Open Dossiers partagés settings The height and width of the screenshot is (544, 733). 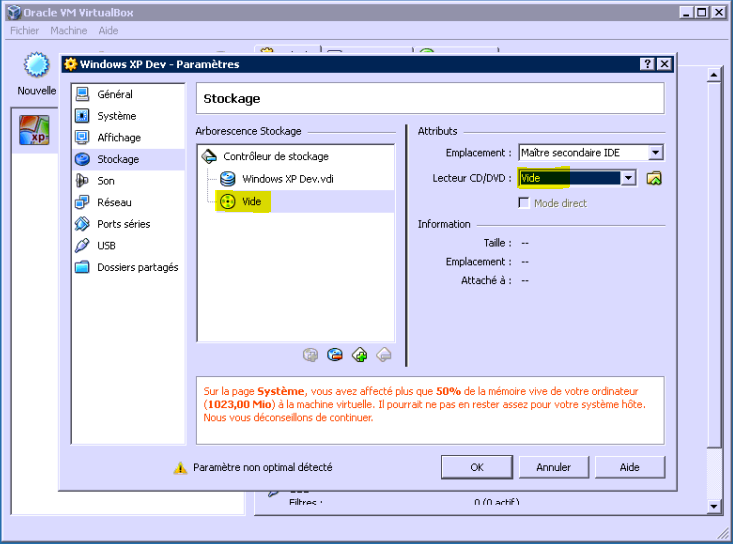[x=137, y=267]
